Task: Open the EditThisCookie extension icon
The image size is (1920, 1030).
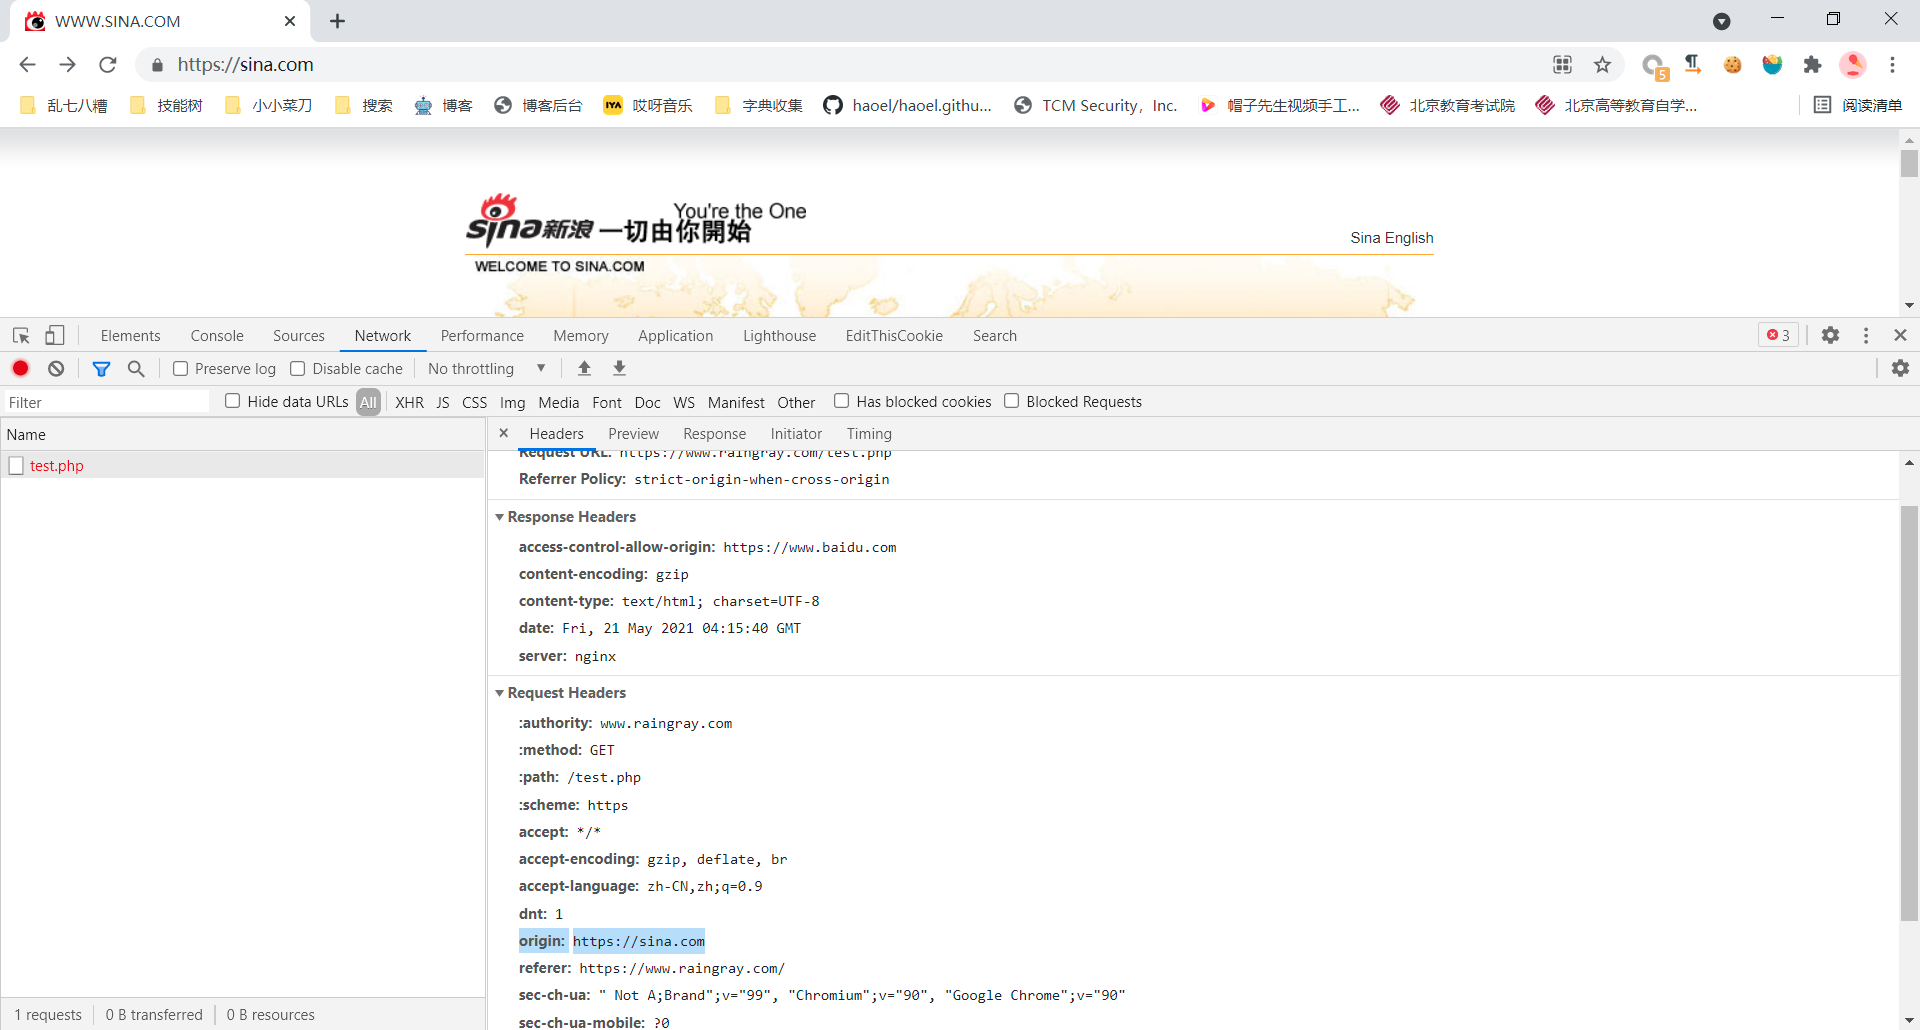Action: (x=1732, y=65)
